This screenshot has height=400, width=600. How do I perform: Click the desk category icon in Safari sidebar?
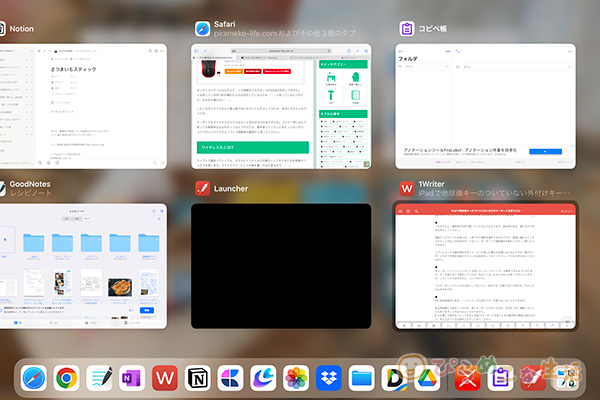(331, 78)
